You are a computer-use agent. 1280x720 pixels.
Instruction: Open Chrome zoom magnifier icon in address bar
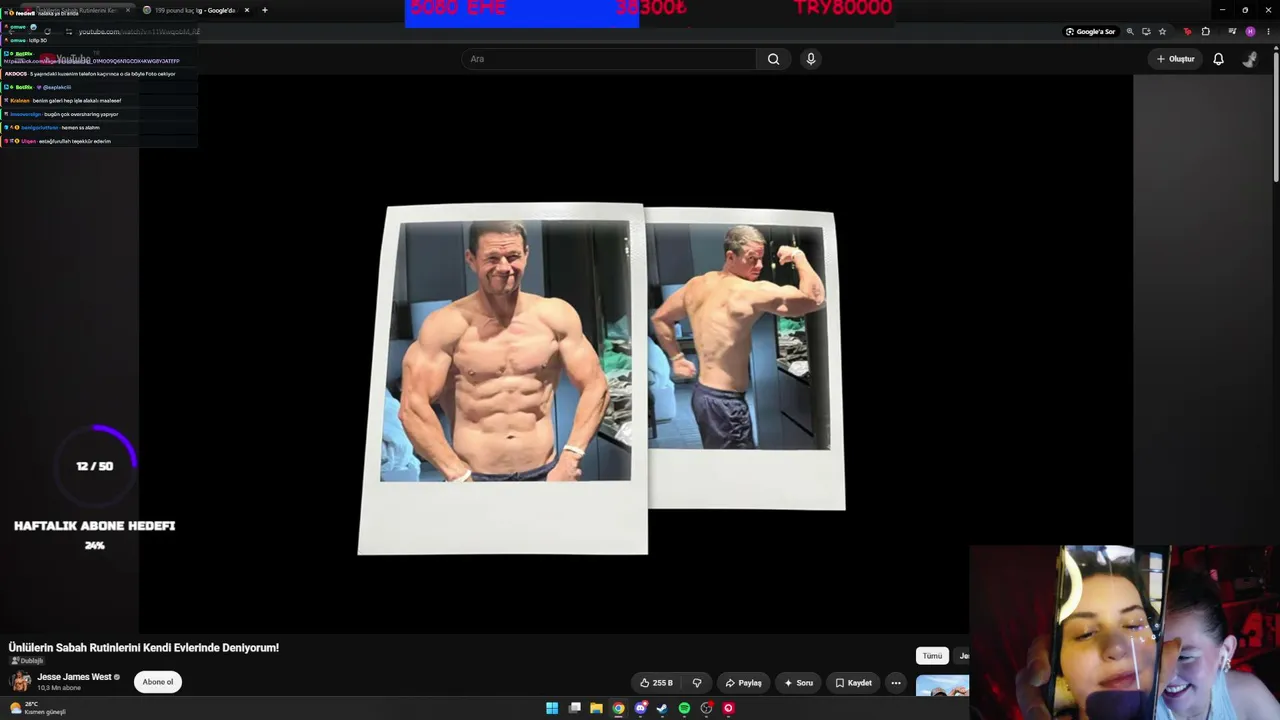[1130, 32]
